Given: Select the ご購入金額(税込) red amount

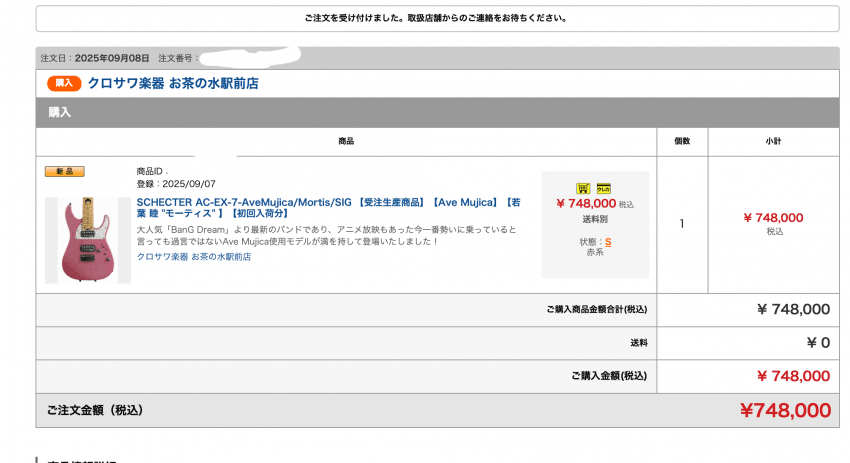Looking at the screenshot, I should 793,376.
